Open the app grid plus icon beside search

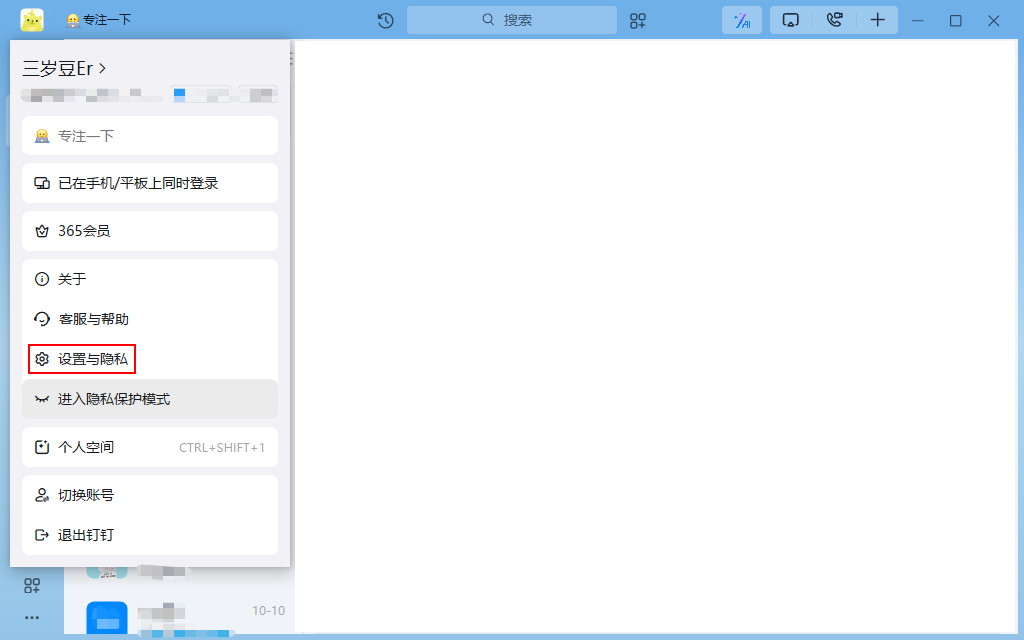coord(638,21)
